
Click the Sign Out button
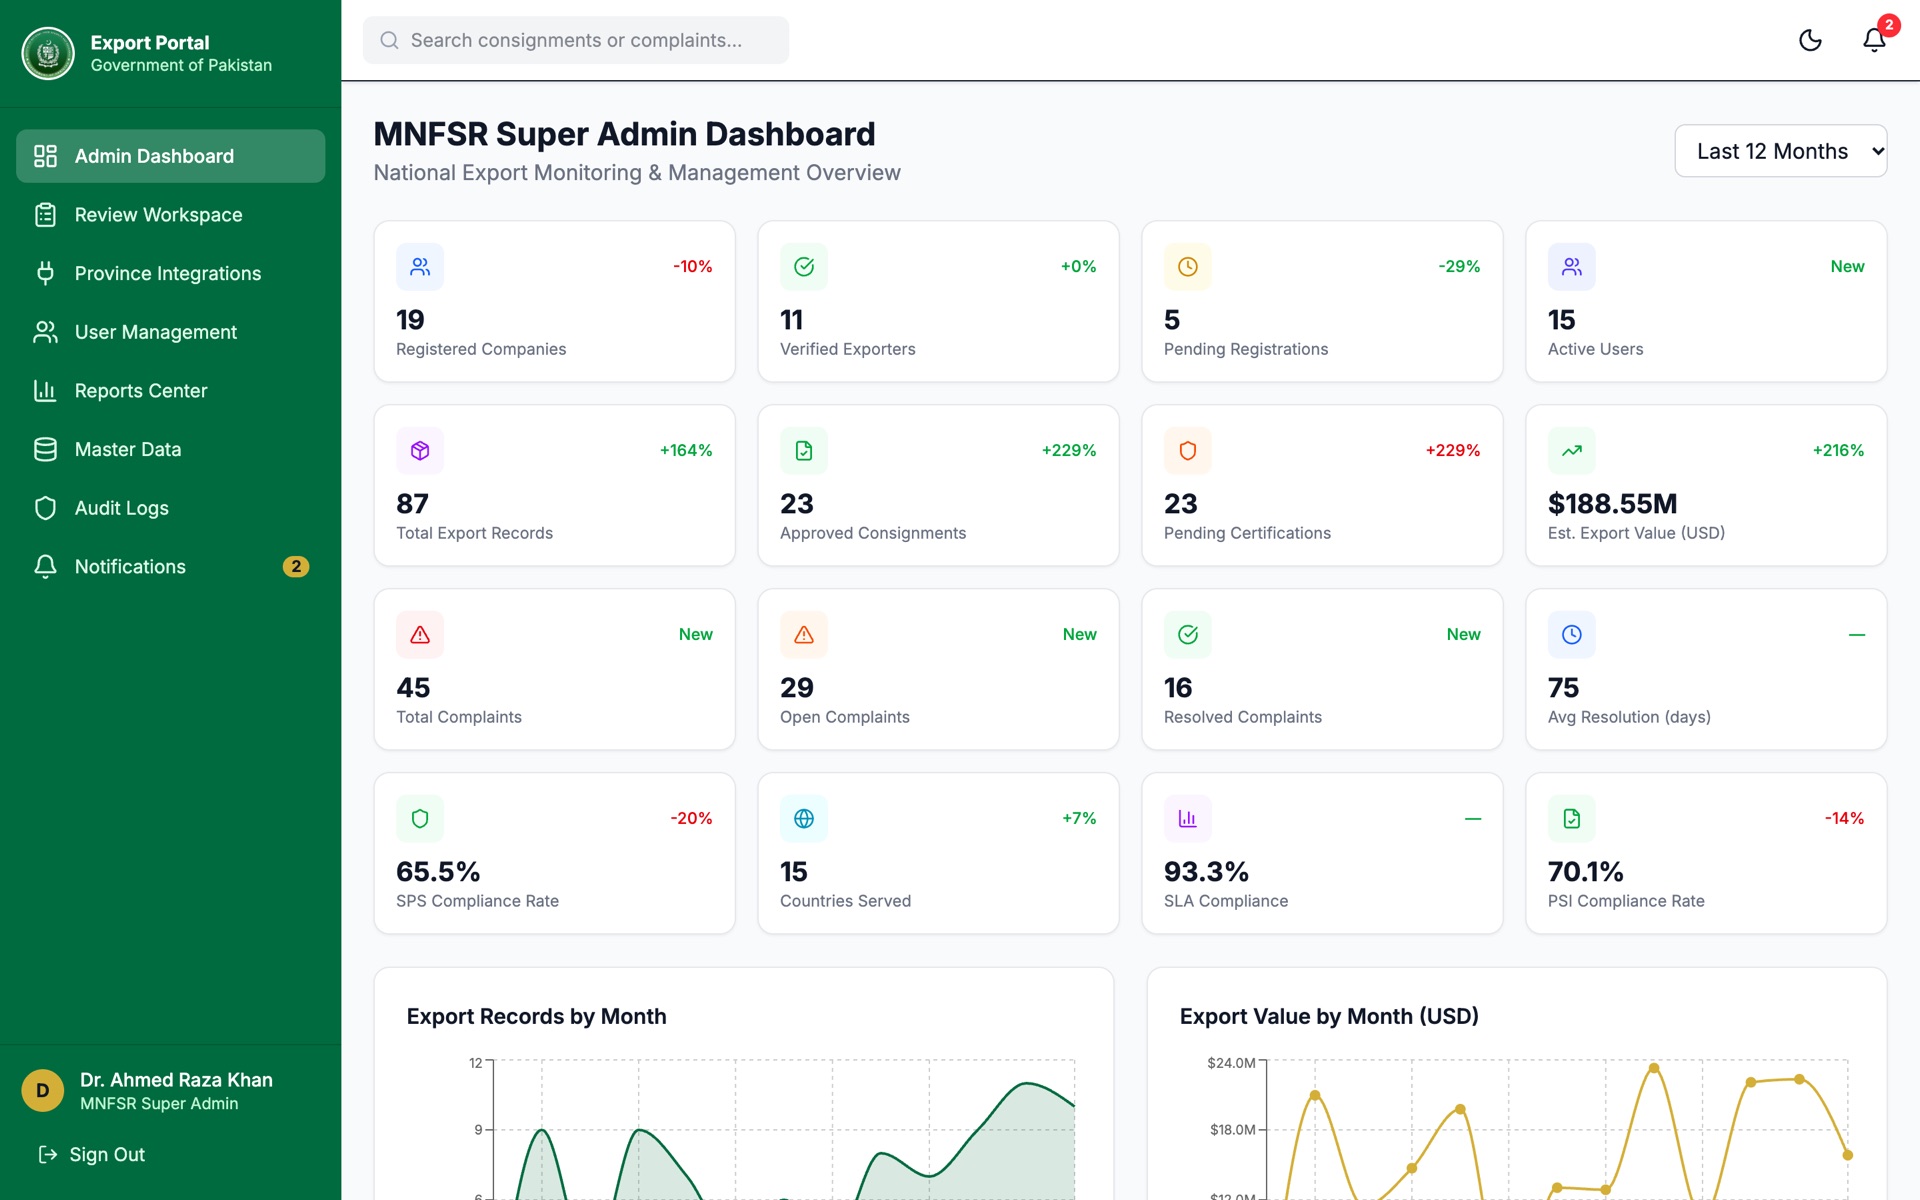click(x=91, y=1154)
